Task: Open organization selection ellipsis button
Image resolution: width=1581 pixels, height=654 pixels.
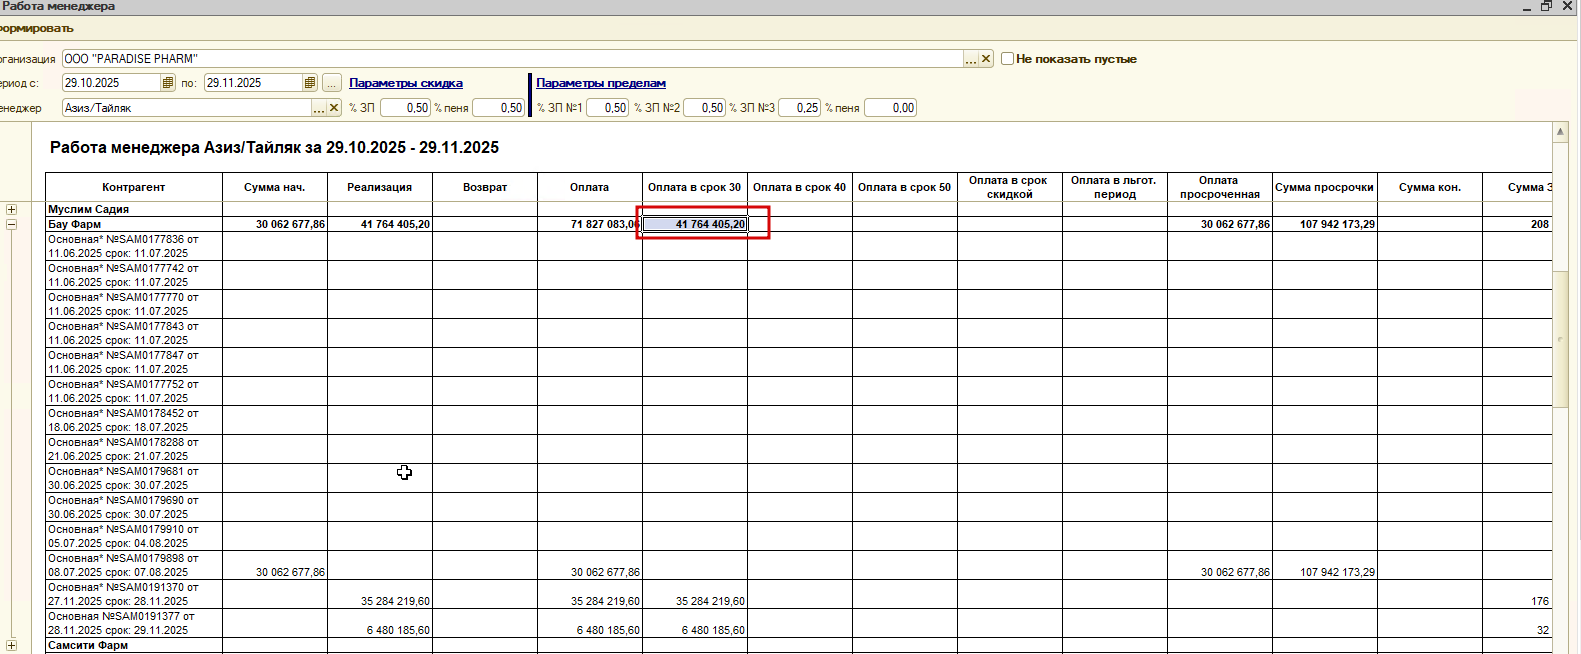Action: tap(970, 59)
